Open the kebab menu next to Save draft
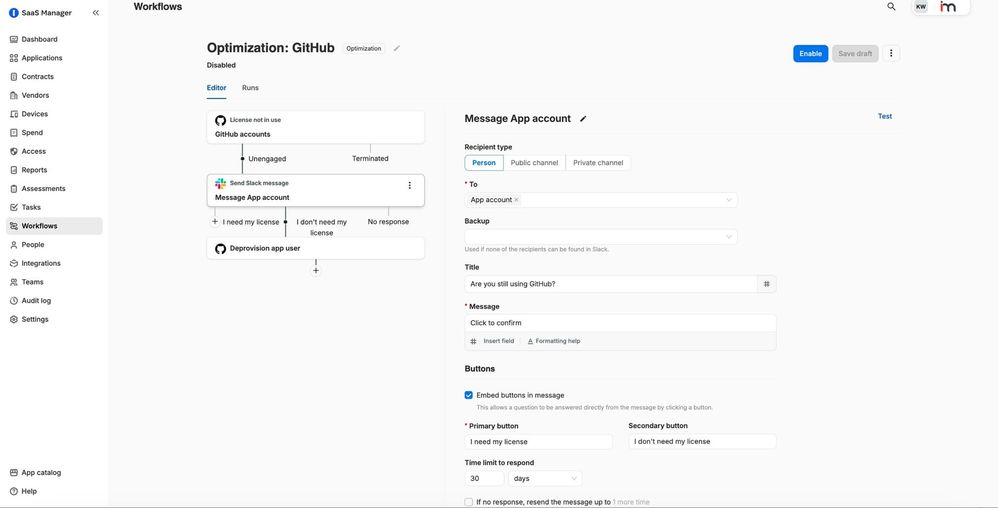The width and height of the screenshot is (998, 508). coord(891,53)
